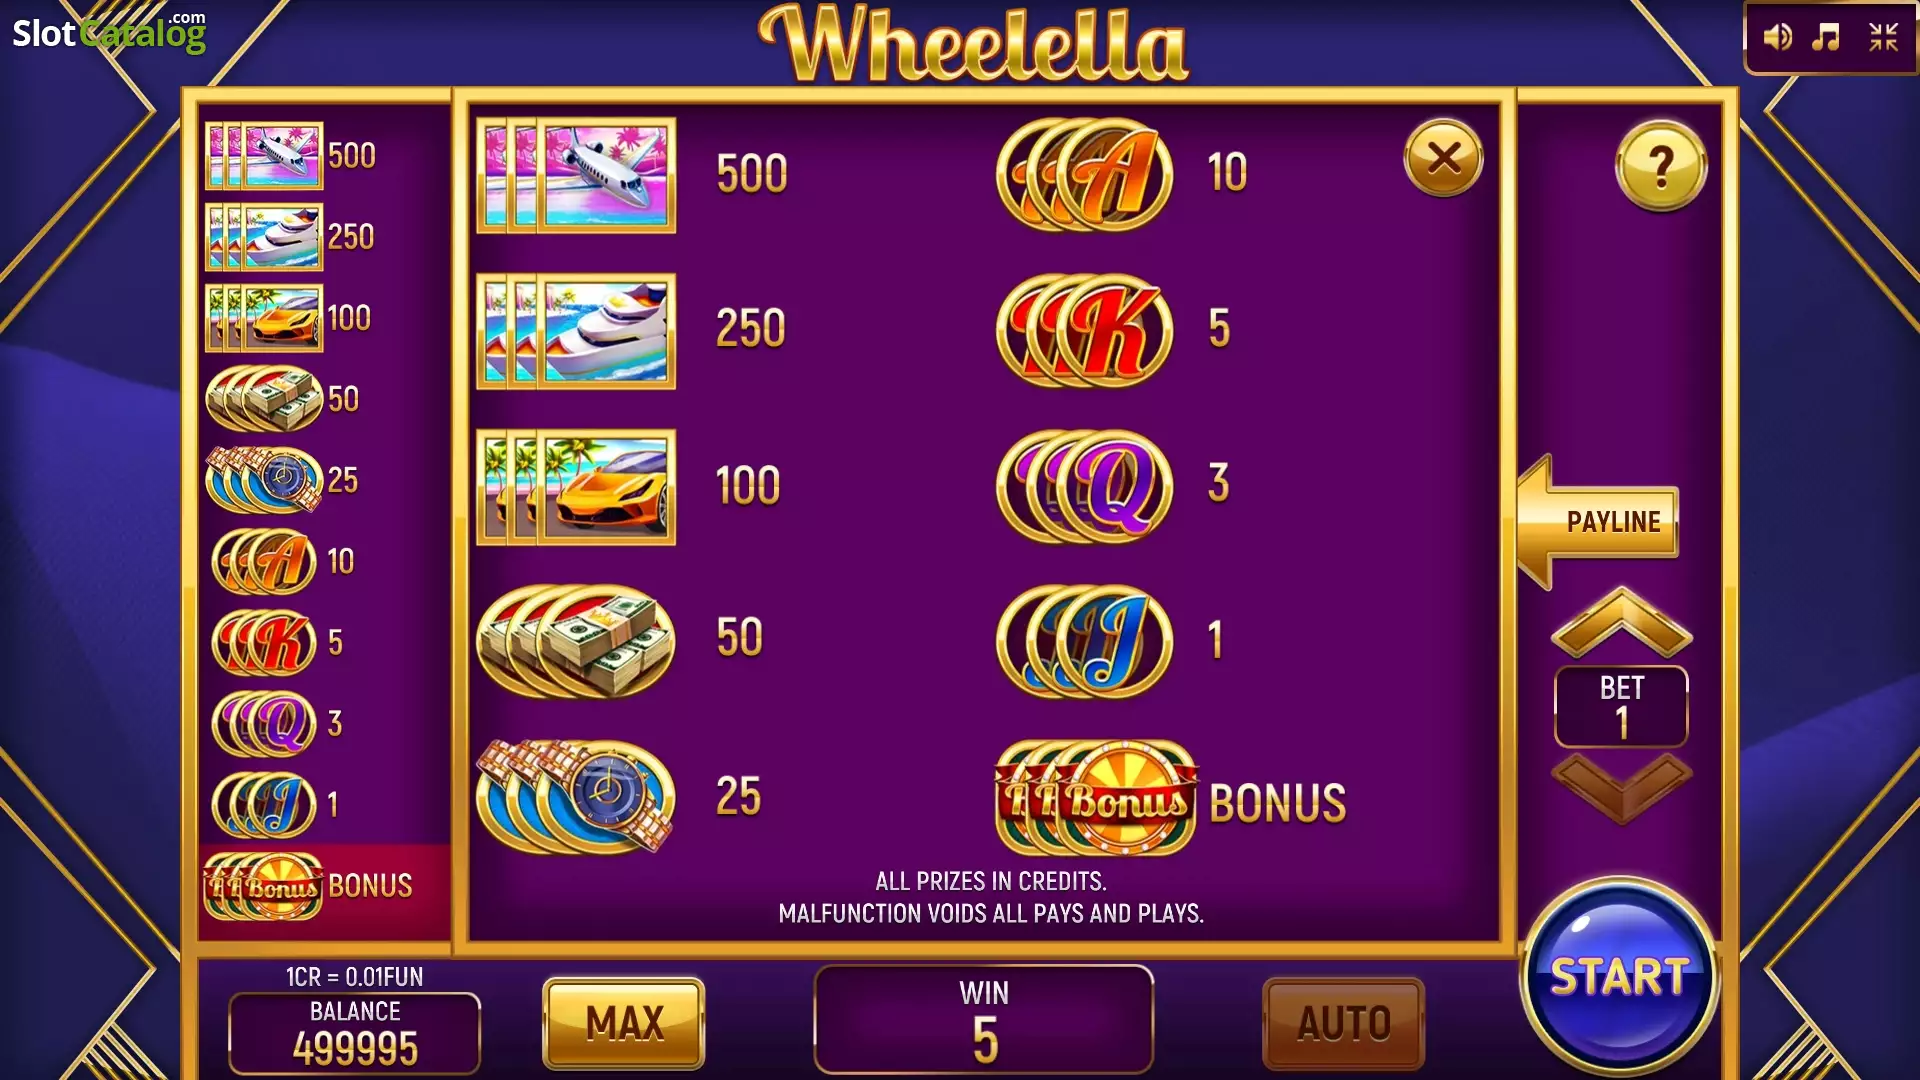The width and height of the screenshot is (1920, 1080).
Task: Enable AUTO spin mode
Action: (1344, 1023)
